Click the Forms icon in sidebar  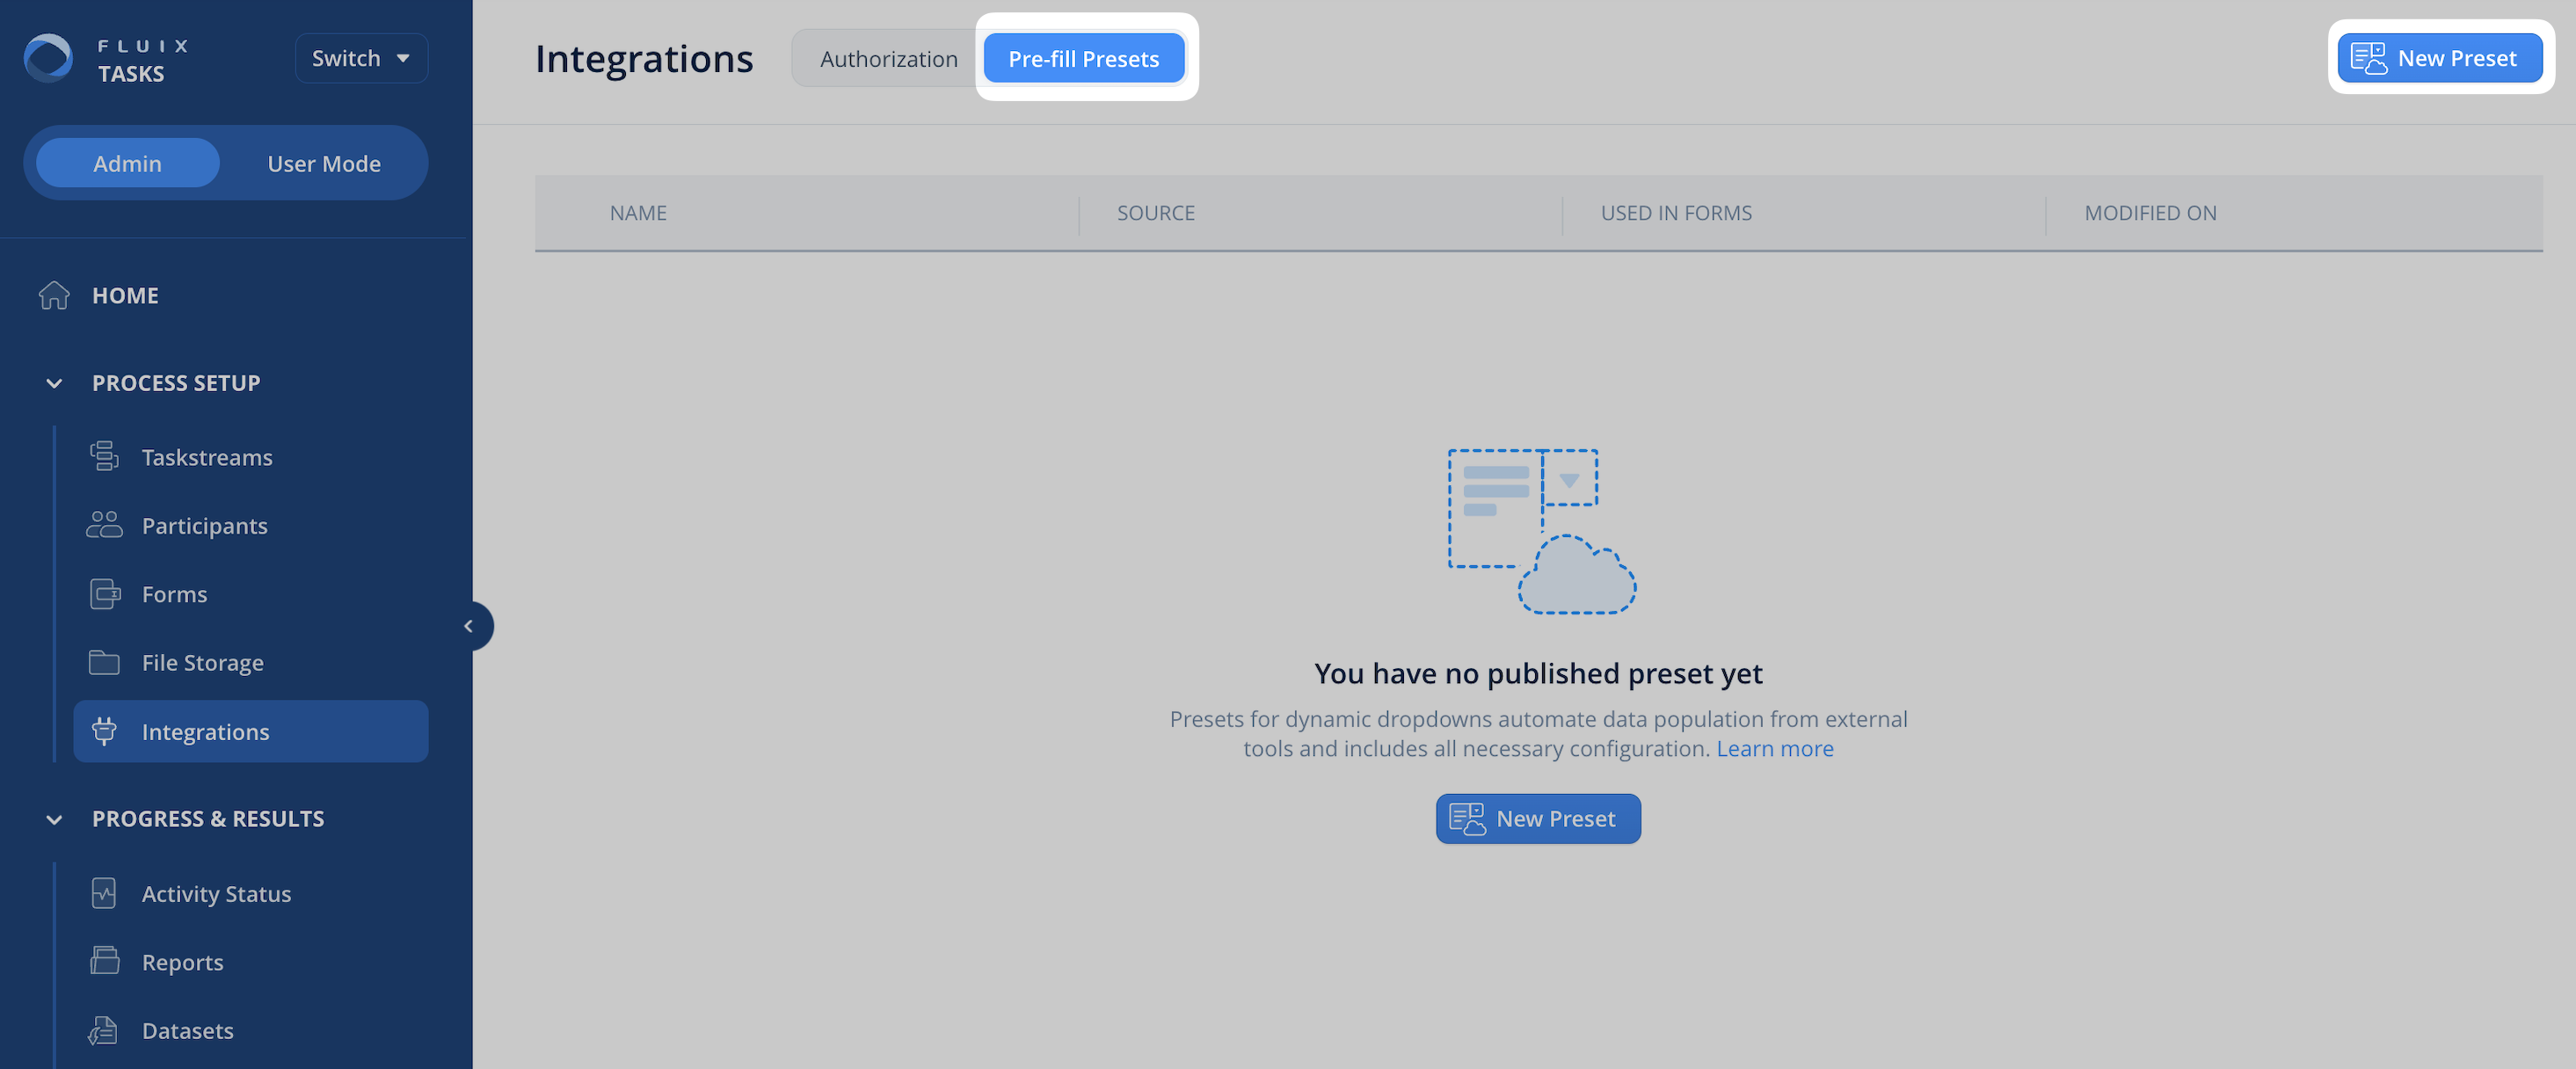click(x=104, y=594)
